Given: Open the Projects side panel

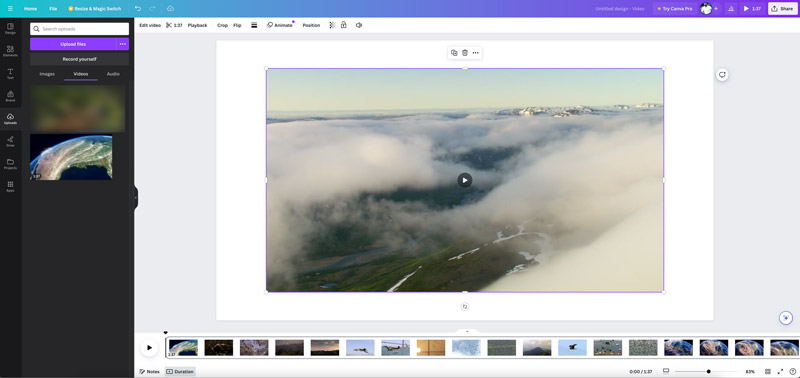Looking at the screenshot, I should [10, 164].
